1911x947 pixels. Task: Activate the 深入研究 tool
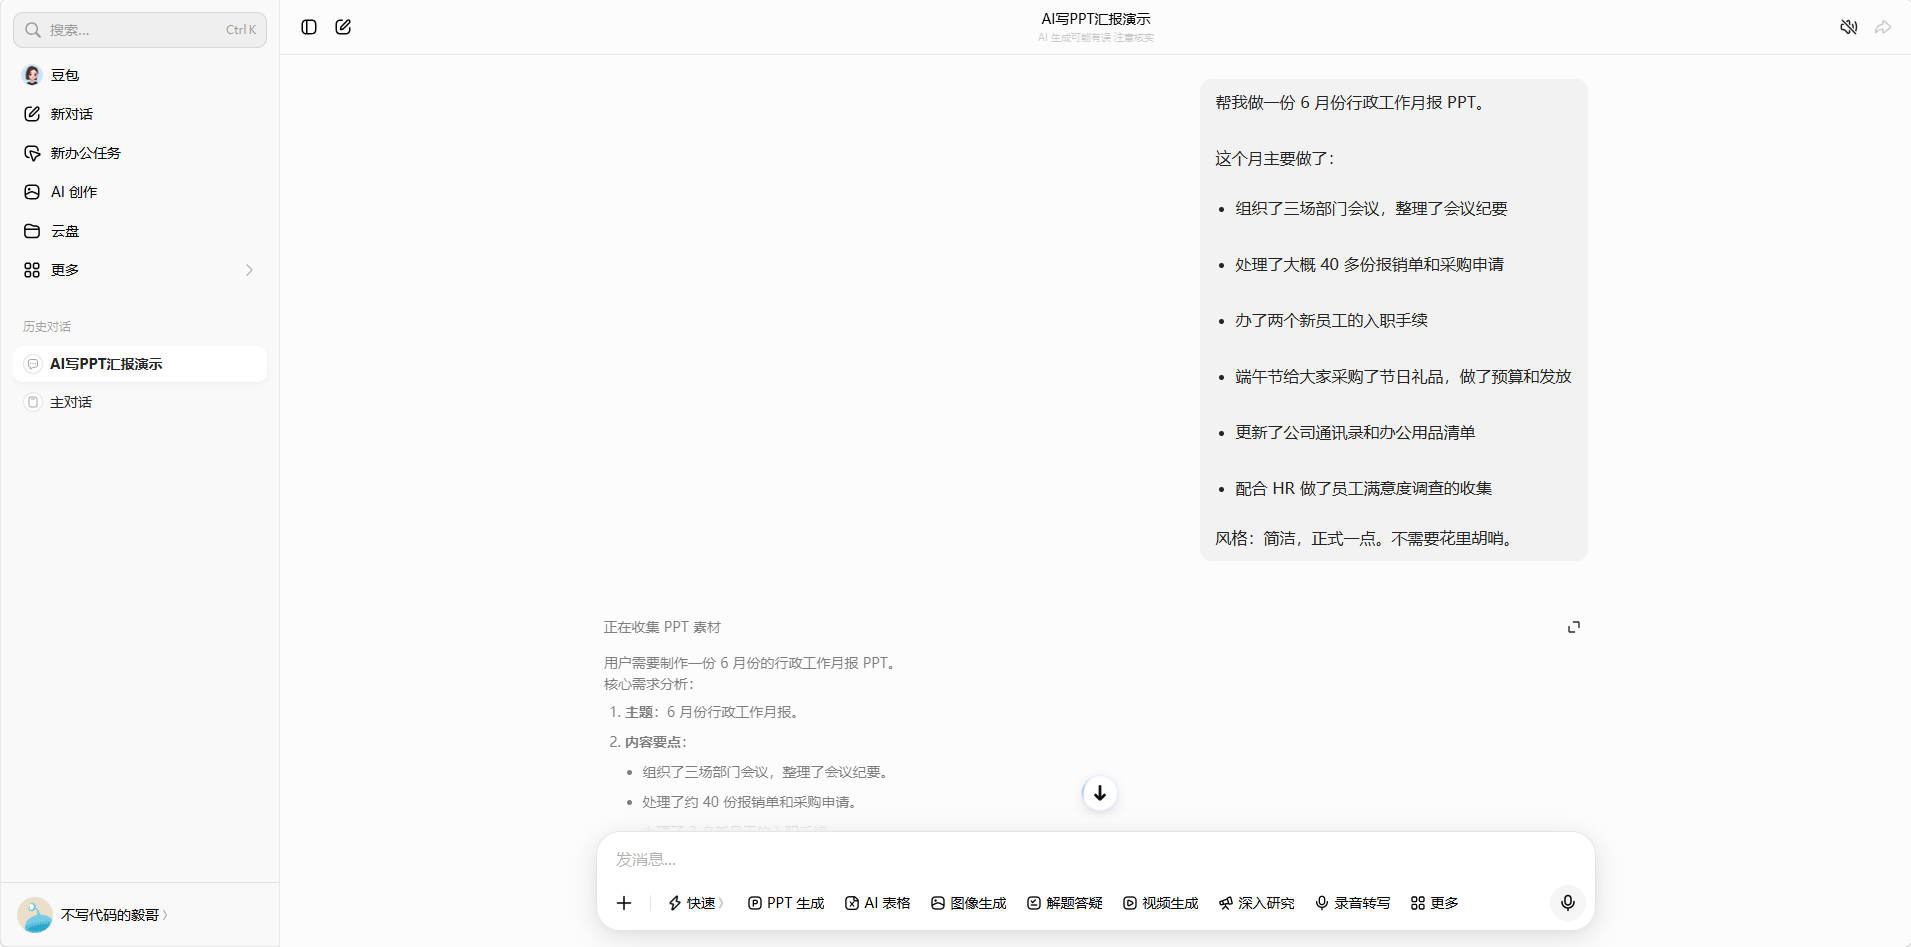1257,903
